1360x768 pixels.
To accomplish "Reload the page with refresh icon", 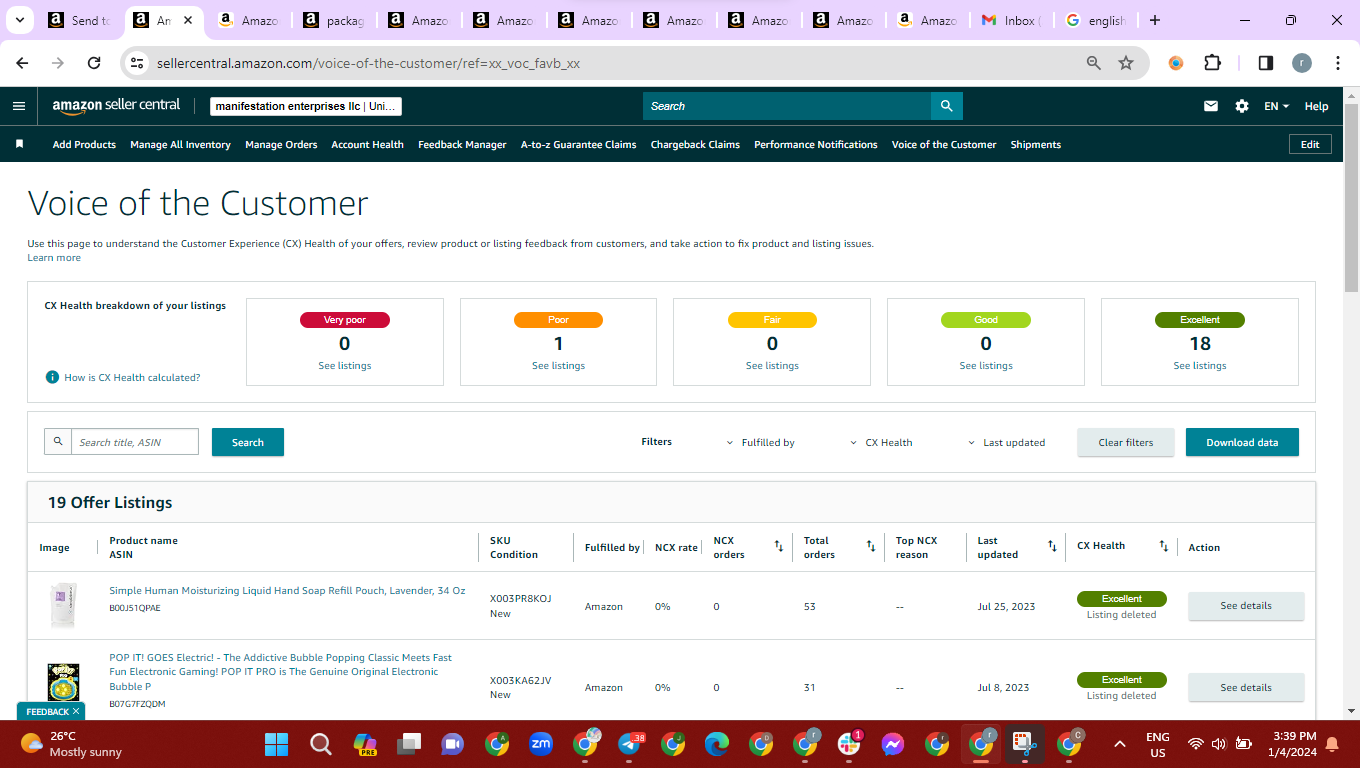I will click(94, 63).
